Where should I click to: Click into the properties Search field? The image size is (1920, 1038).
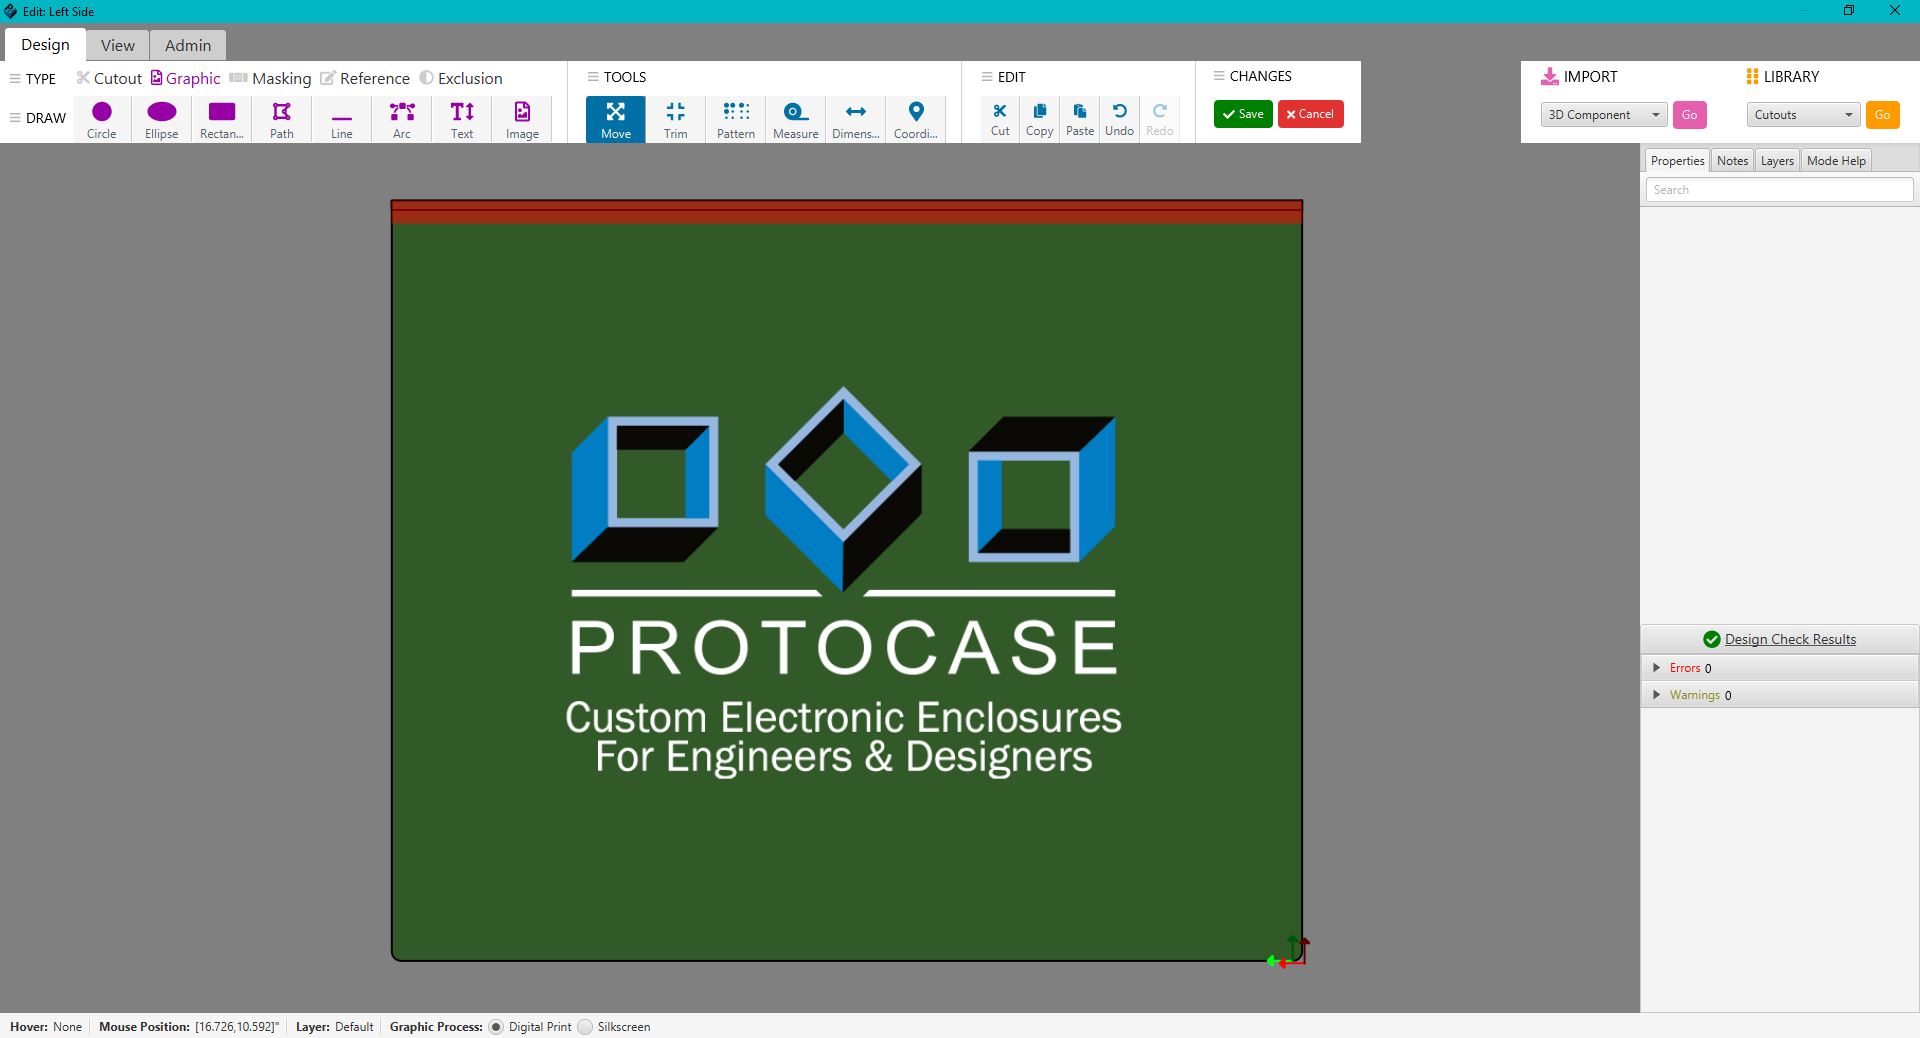[1779, 190]
